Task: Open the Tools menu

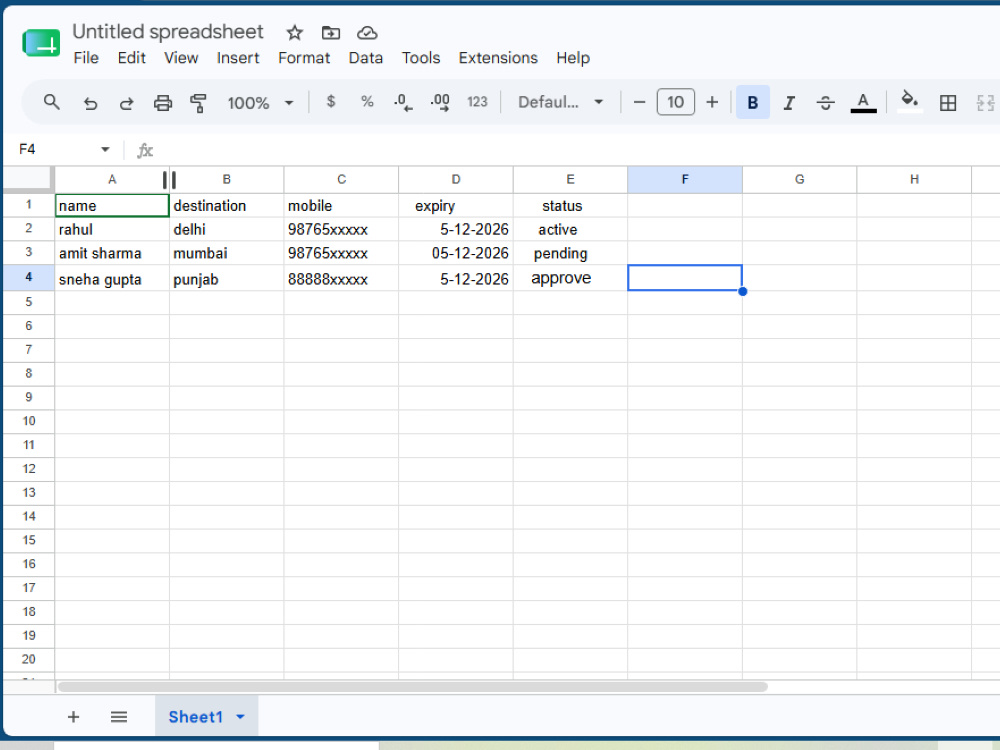Action: pos(421,58)
